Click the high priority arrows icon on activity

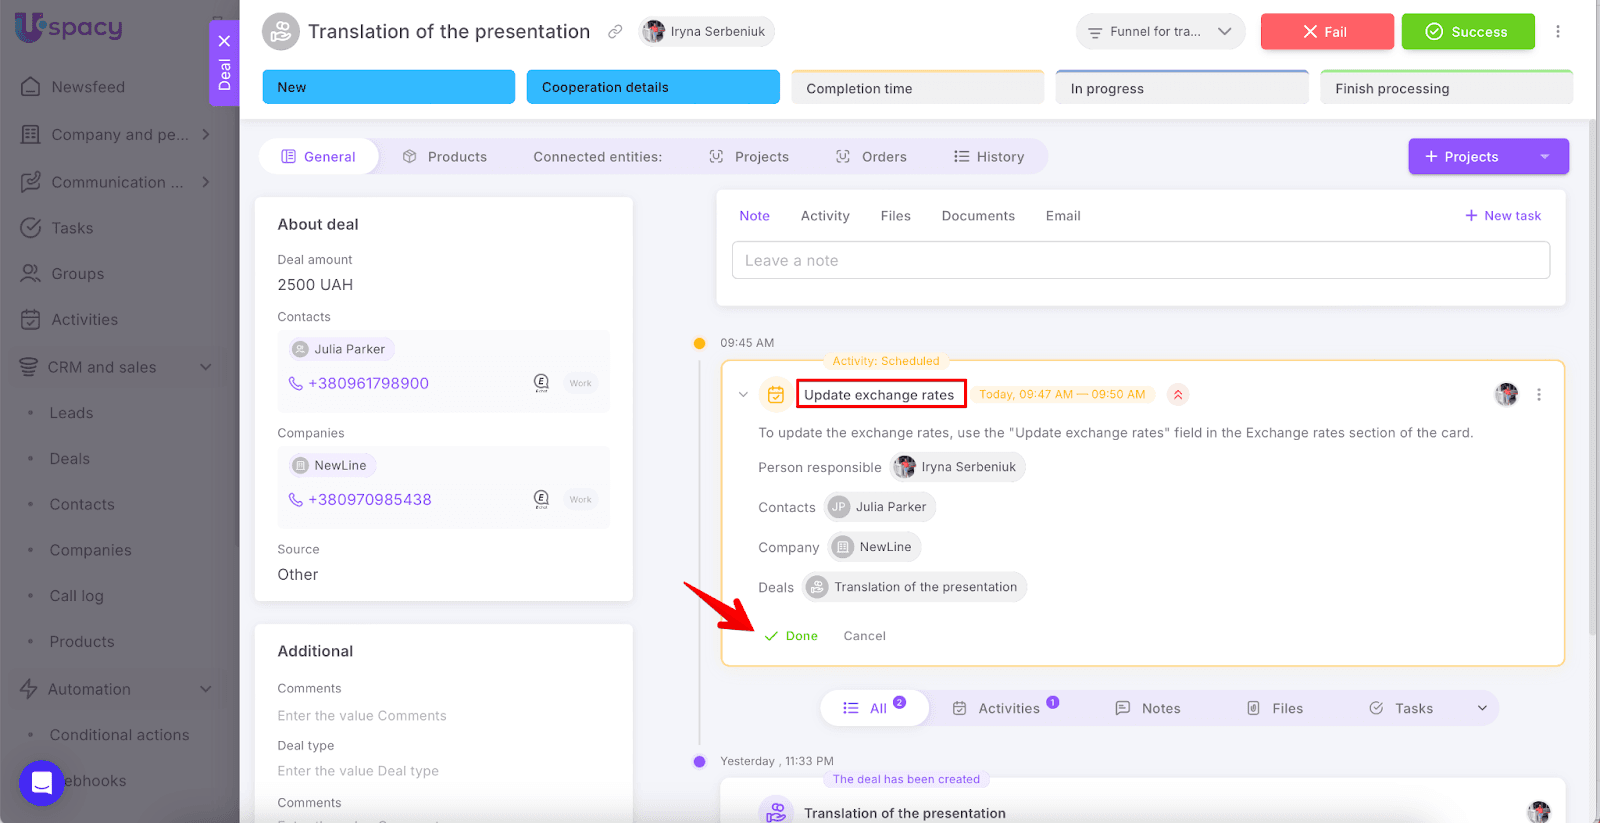click(1178, 395)
